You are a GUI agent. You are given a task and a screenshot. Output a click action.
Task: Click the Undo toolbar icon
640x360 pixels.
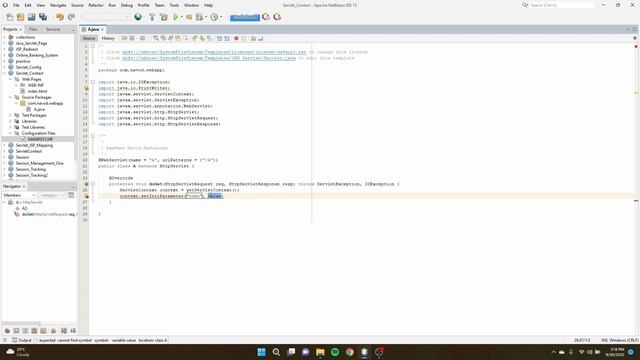[x=60, y=17]
